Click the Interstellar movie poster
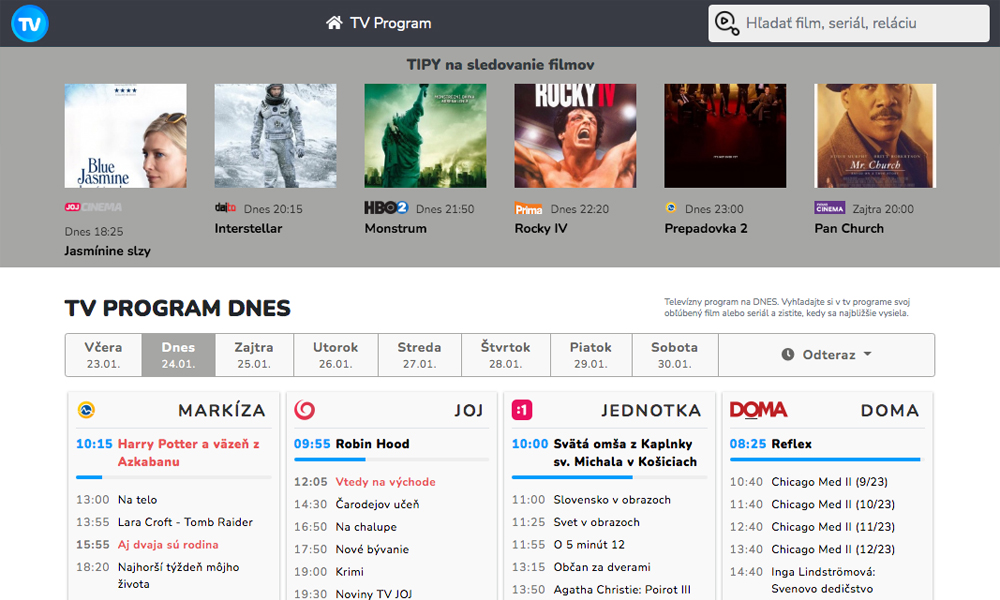Image resolution: width=1000 pixels, height=600 pixels. click(275, 136)
